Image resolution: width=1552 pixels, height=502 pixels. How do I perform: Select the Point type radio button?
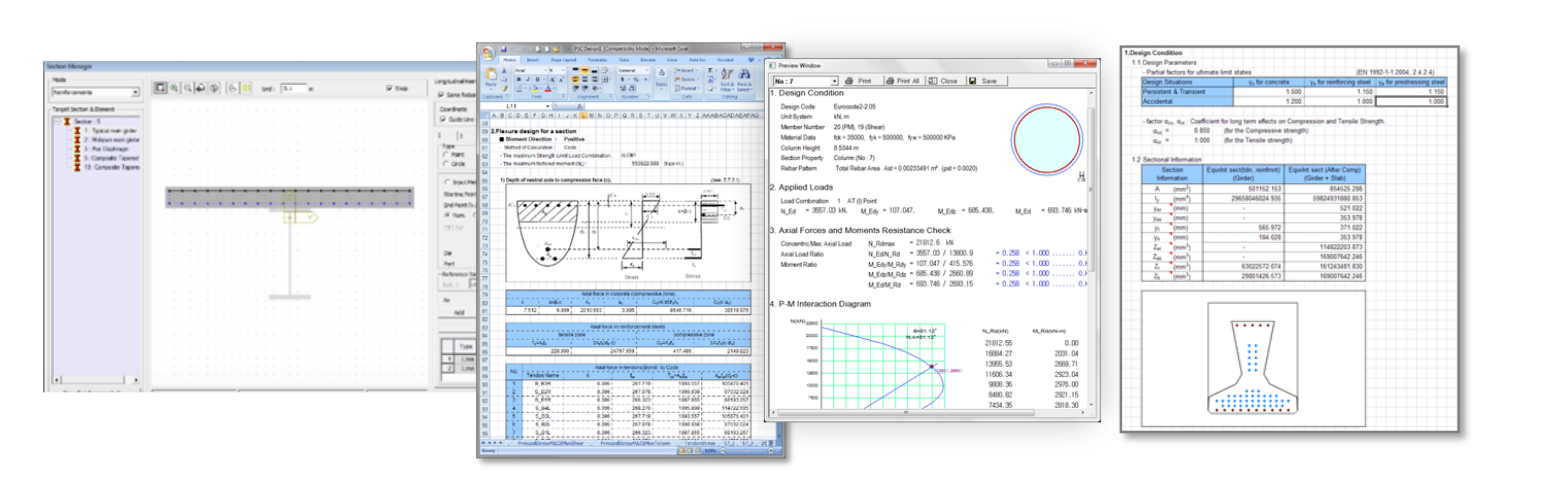(x=446, y=154)
